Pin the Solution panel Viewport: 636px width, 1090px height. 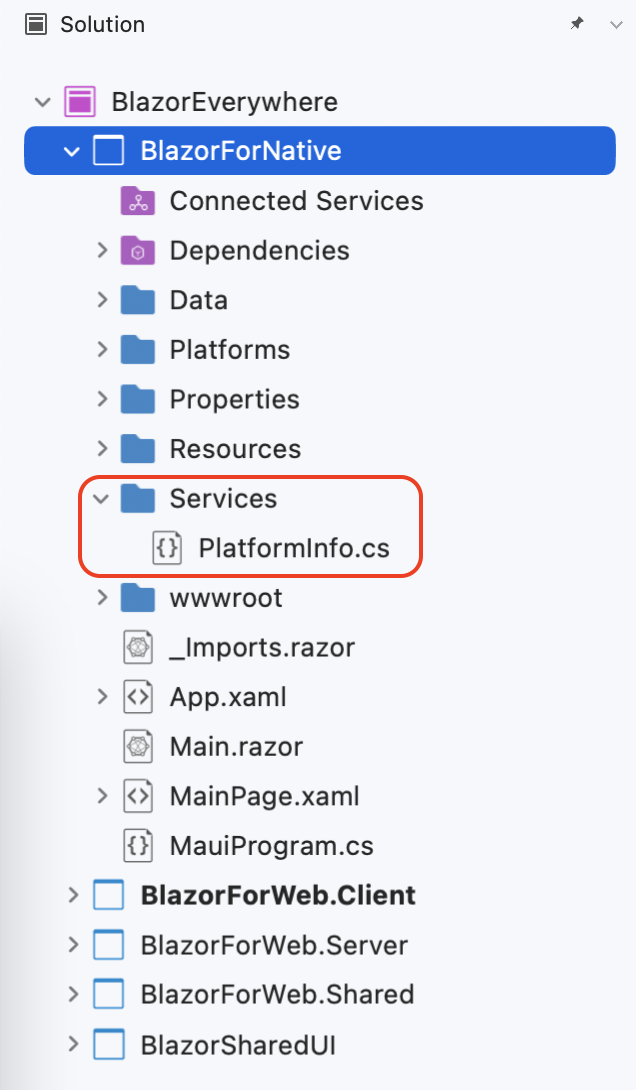click(x=577, y=24)
